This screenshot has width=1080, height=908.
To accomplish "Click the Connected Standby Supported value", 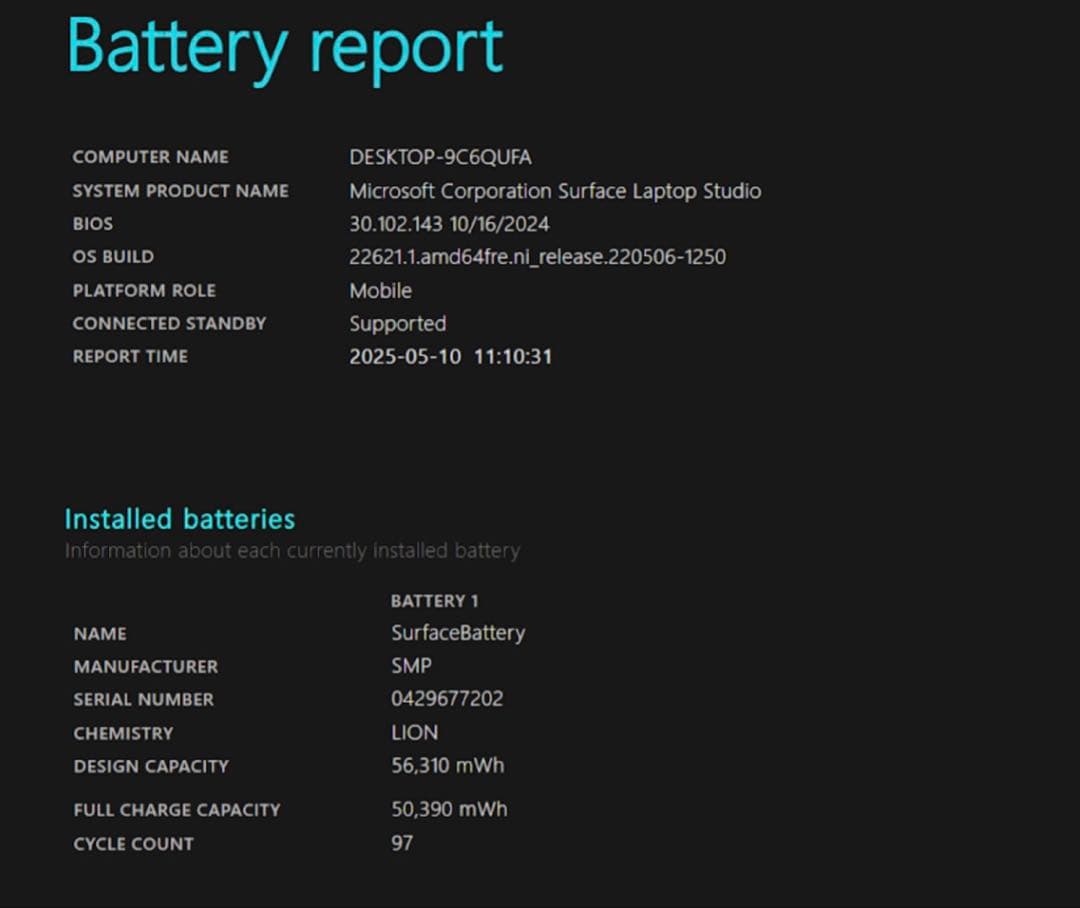I will point(397,324).
